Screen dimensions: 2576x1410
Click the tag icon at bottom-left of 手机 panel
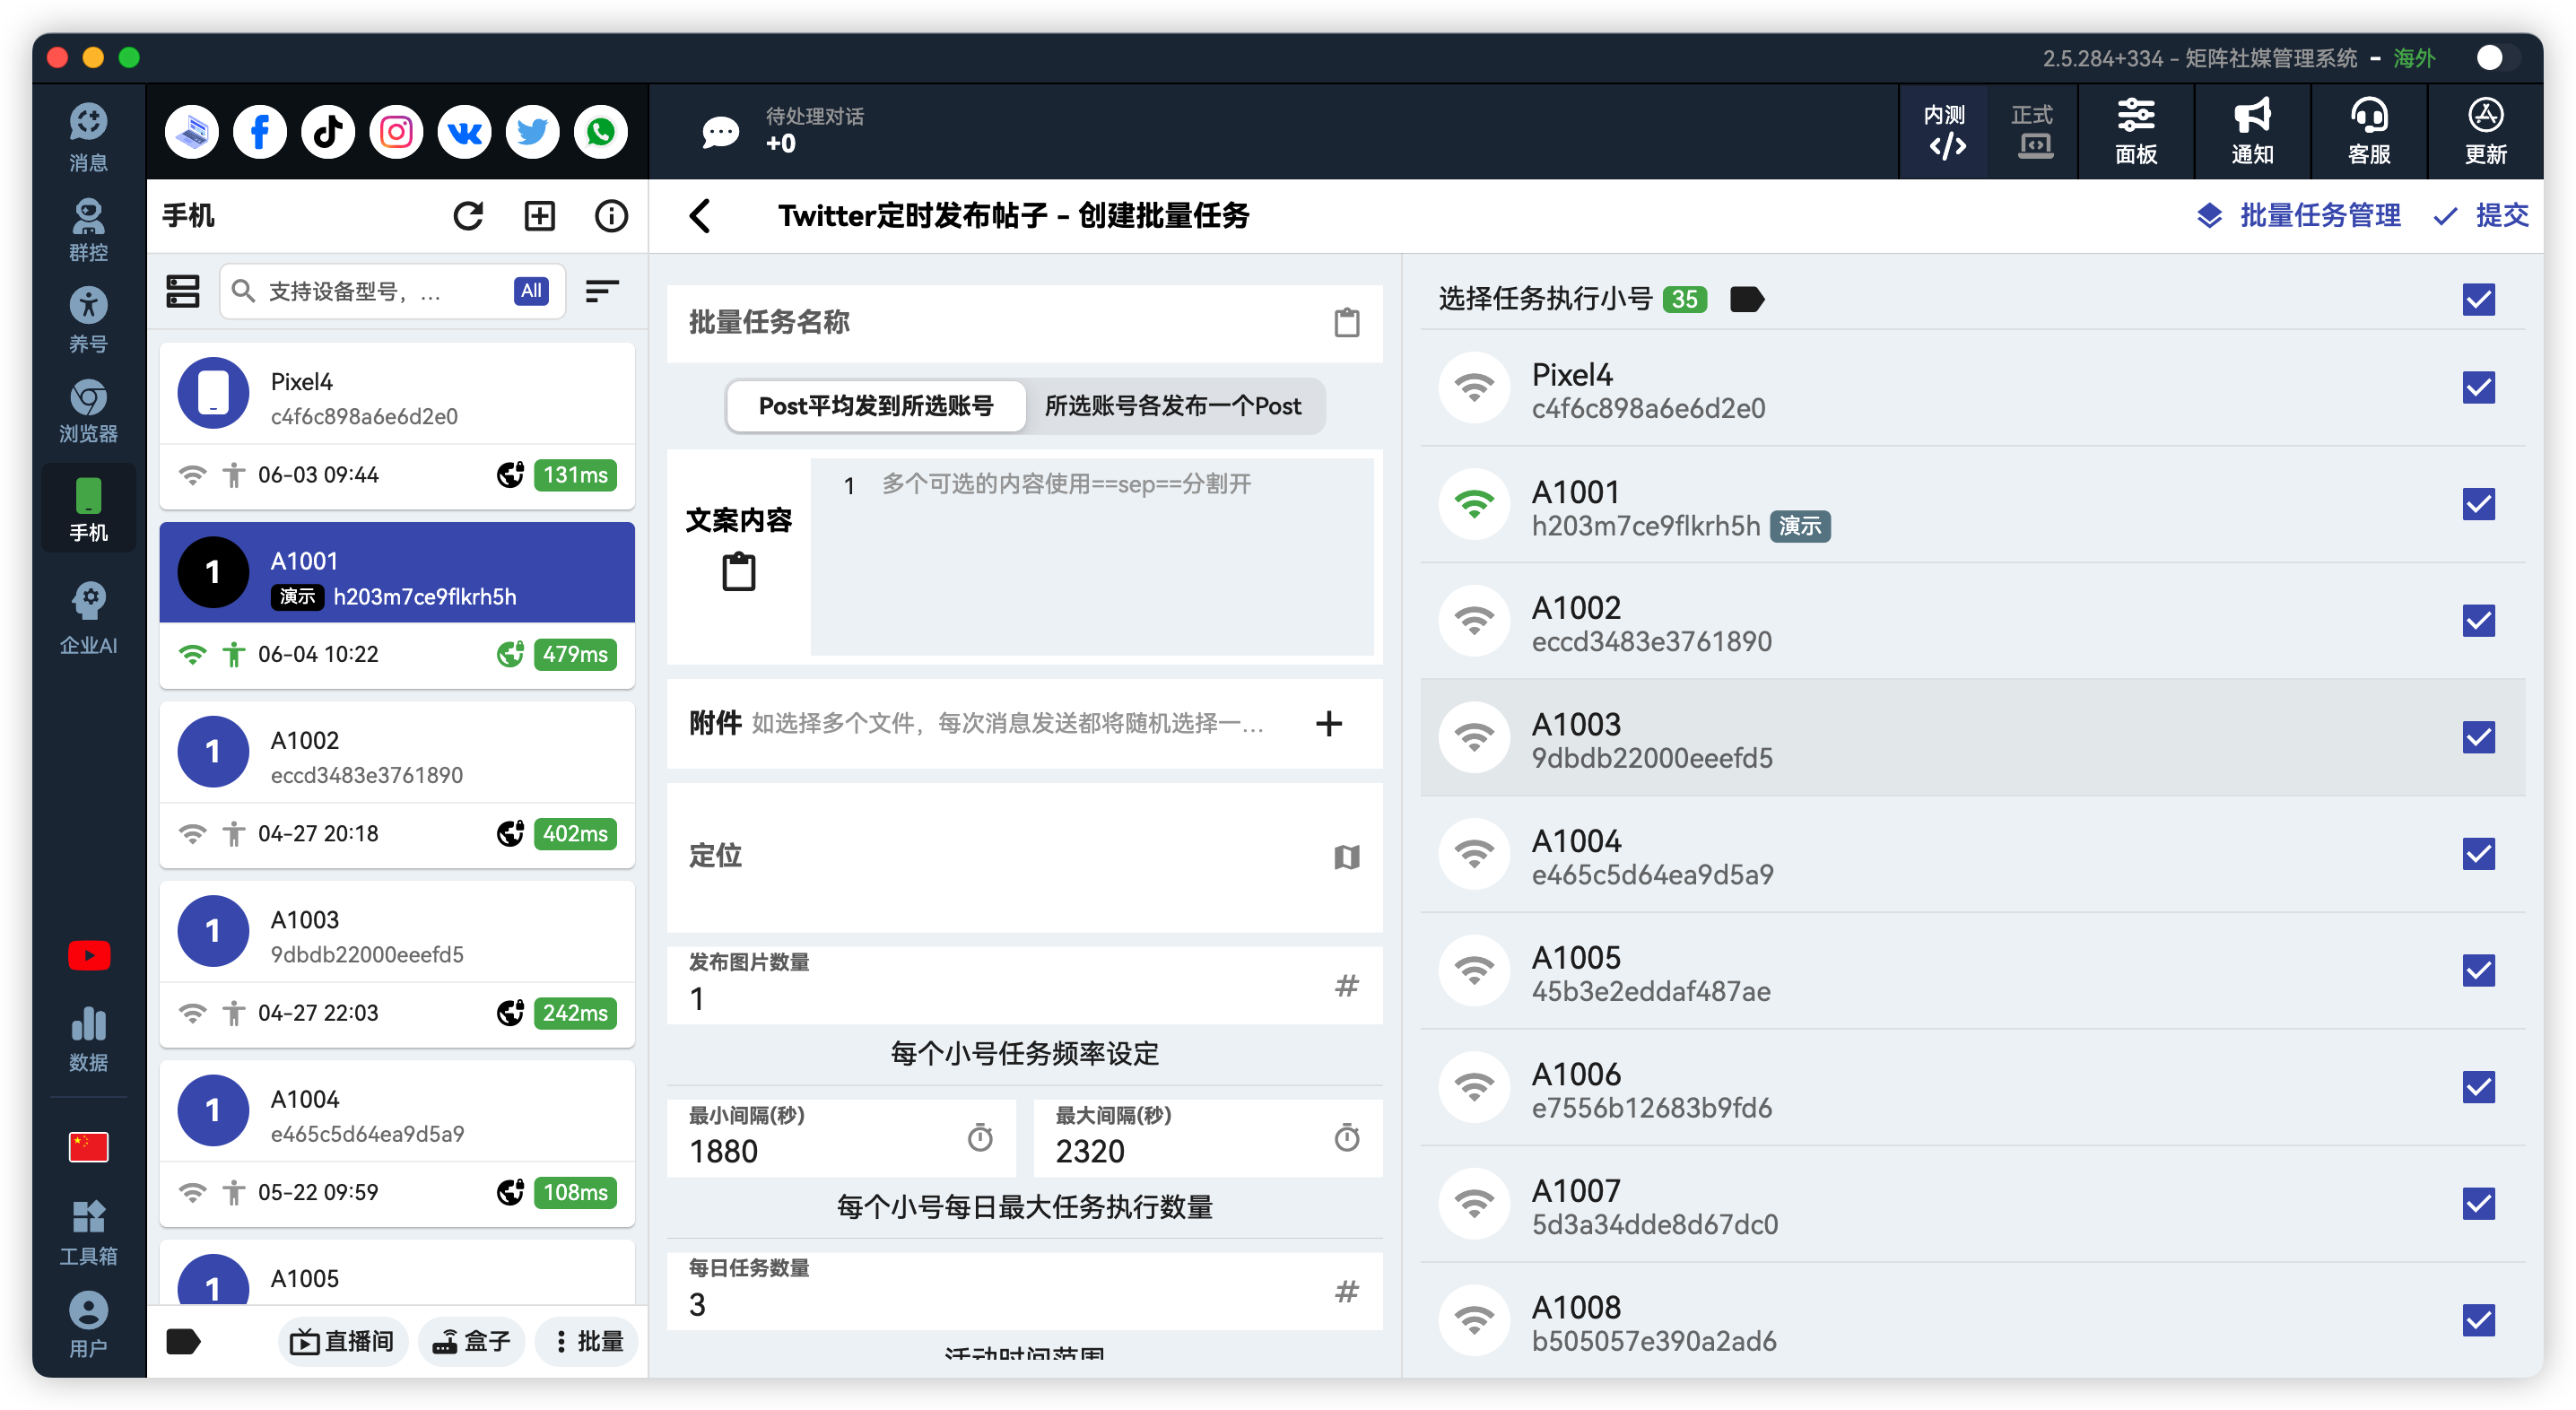tap(183, 1341)
